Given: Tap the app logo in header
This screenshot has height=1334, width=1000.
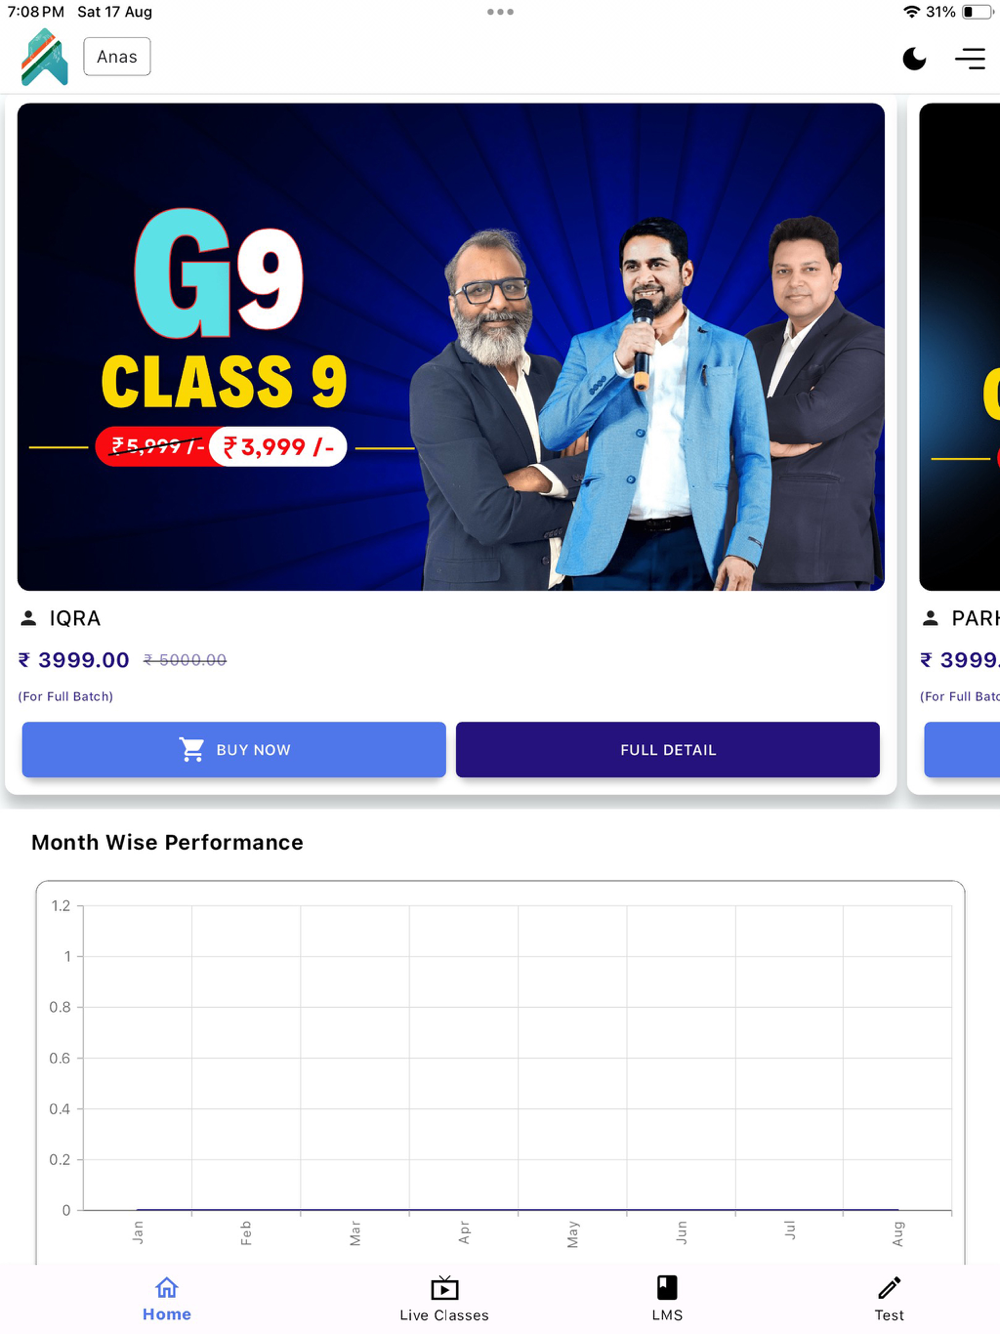Looking at the screenshot, I should 45,57.
